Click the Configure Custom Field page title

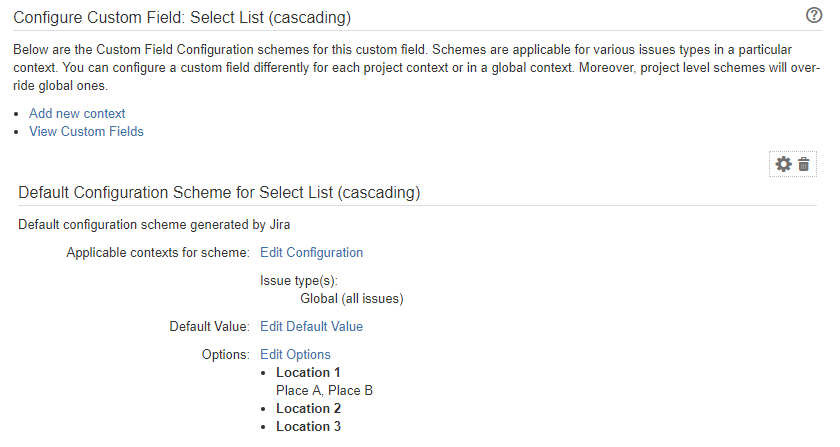[x=182, y=18]
